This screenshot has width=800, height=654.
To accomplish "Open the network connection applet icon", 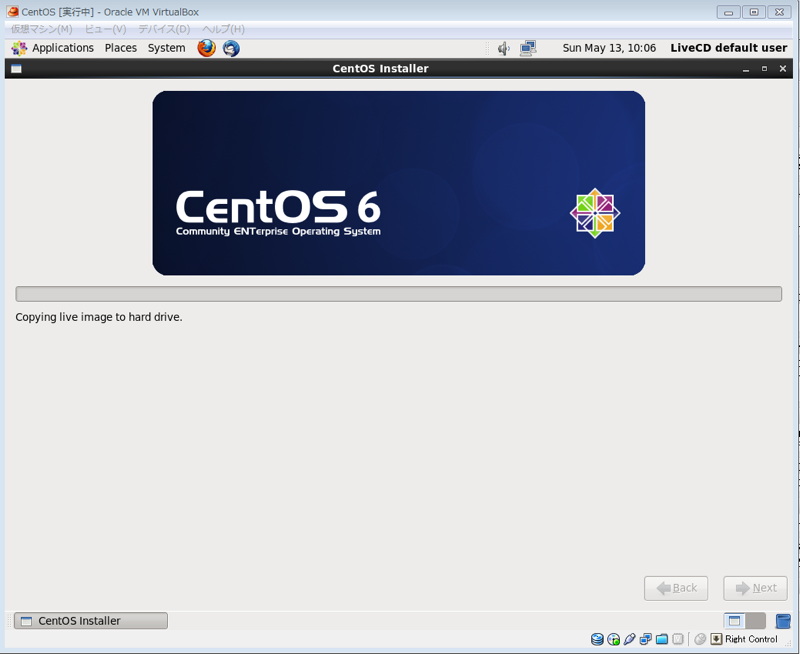I will (x=528, y=48).
